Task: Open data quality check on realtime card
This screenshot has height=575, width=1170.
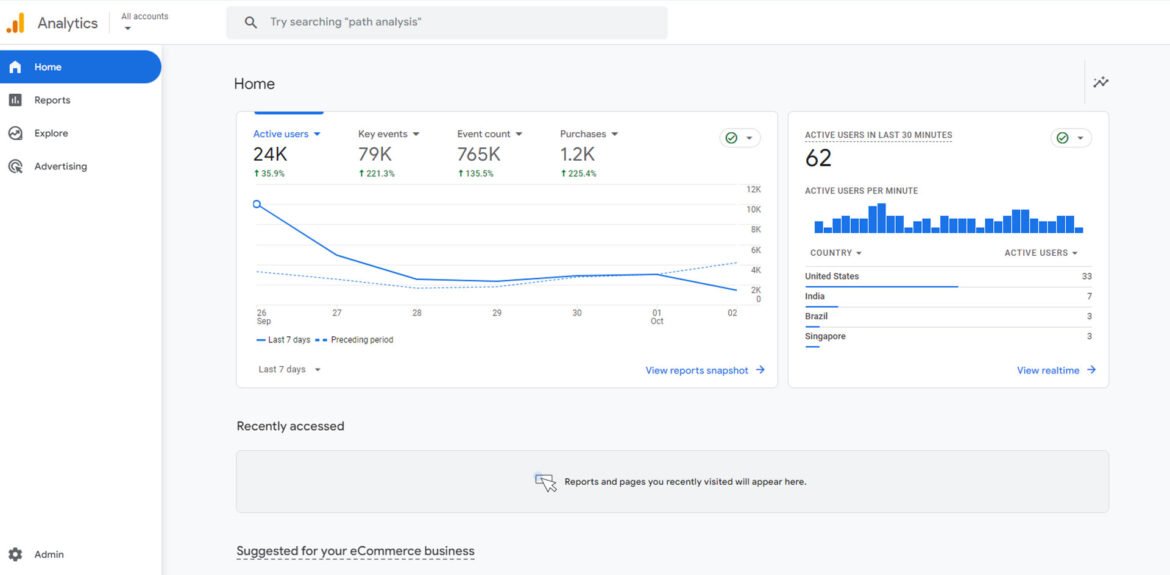Action: pyautogui.click(x=1070, y=138)
